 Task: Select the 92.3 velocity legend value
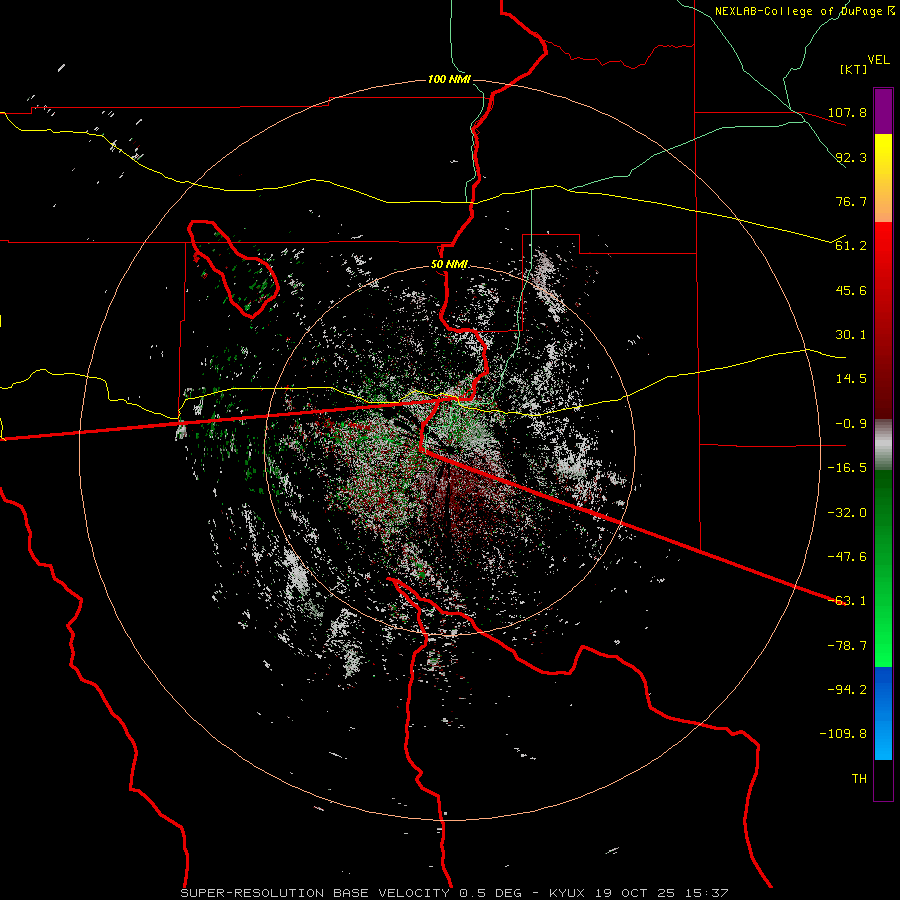851,157
